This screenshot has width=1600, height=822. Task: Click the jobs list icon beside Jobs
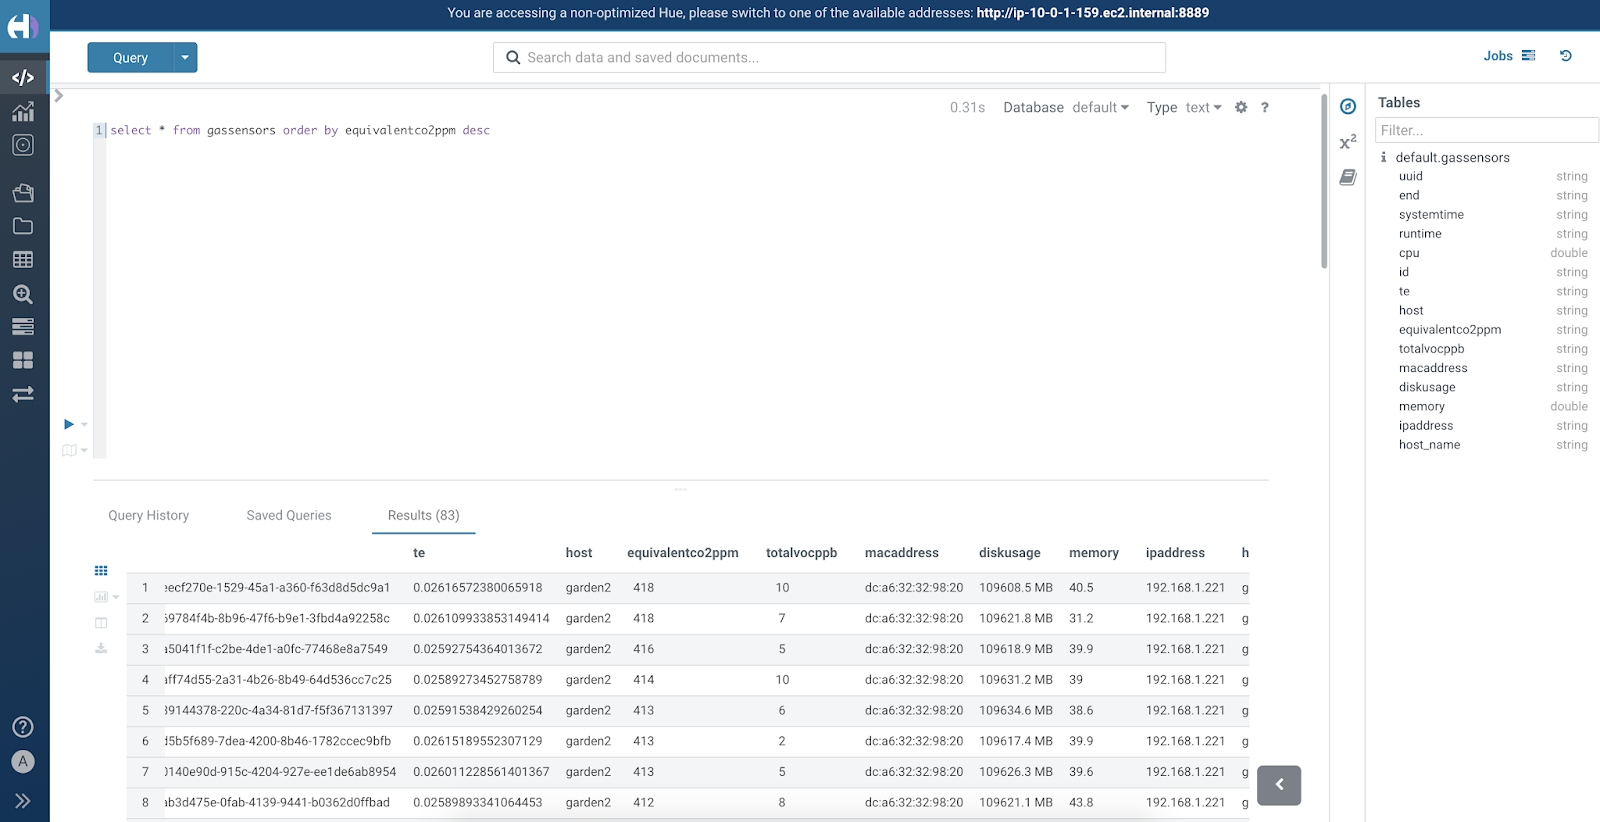(x=1528, y=56)
